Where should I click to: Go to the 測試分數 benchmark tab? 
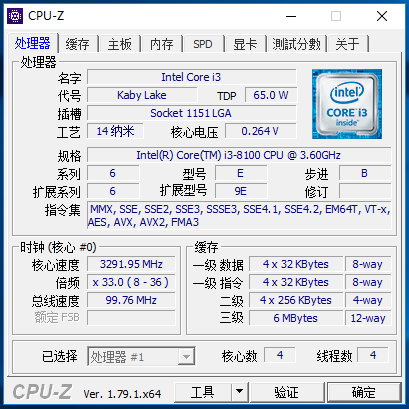pyautogui.click(x=297, y=44)
